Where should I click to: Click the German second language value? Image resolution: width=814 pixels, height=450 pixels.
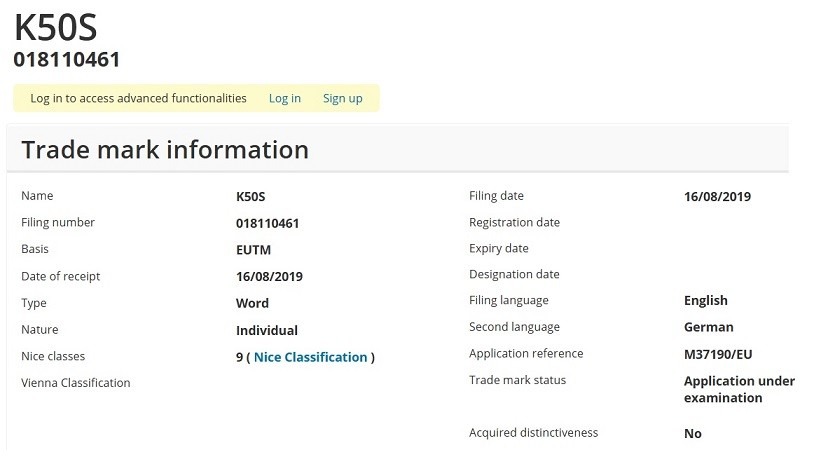[708, 327]
